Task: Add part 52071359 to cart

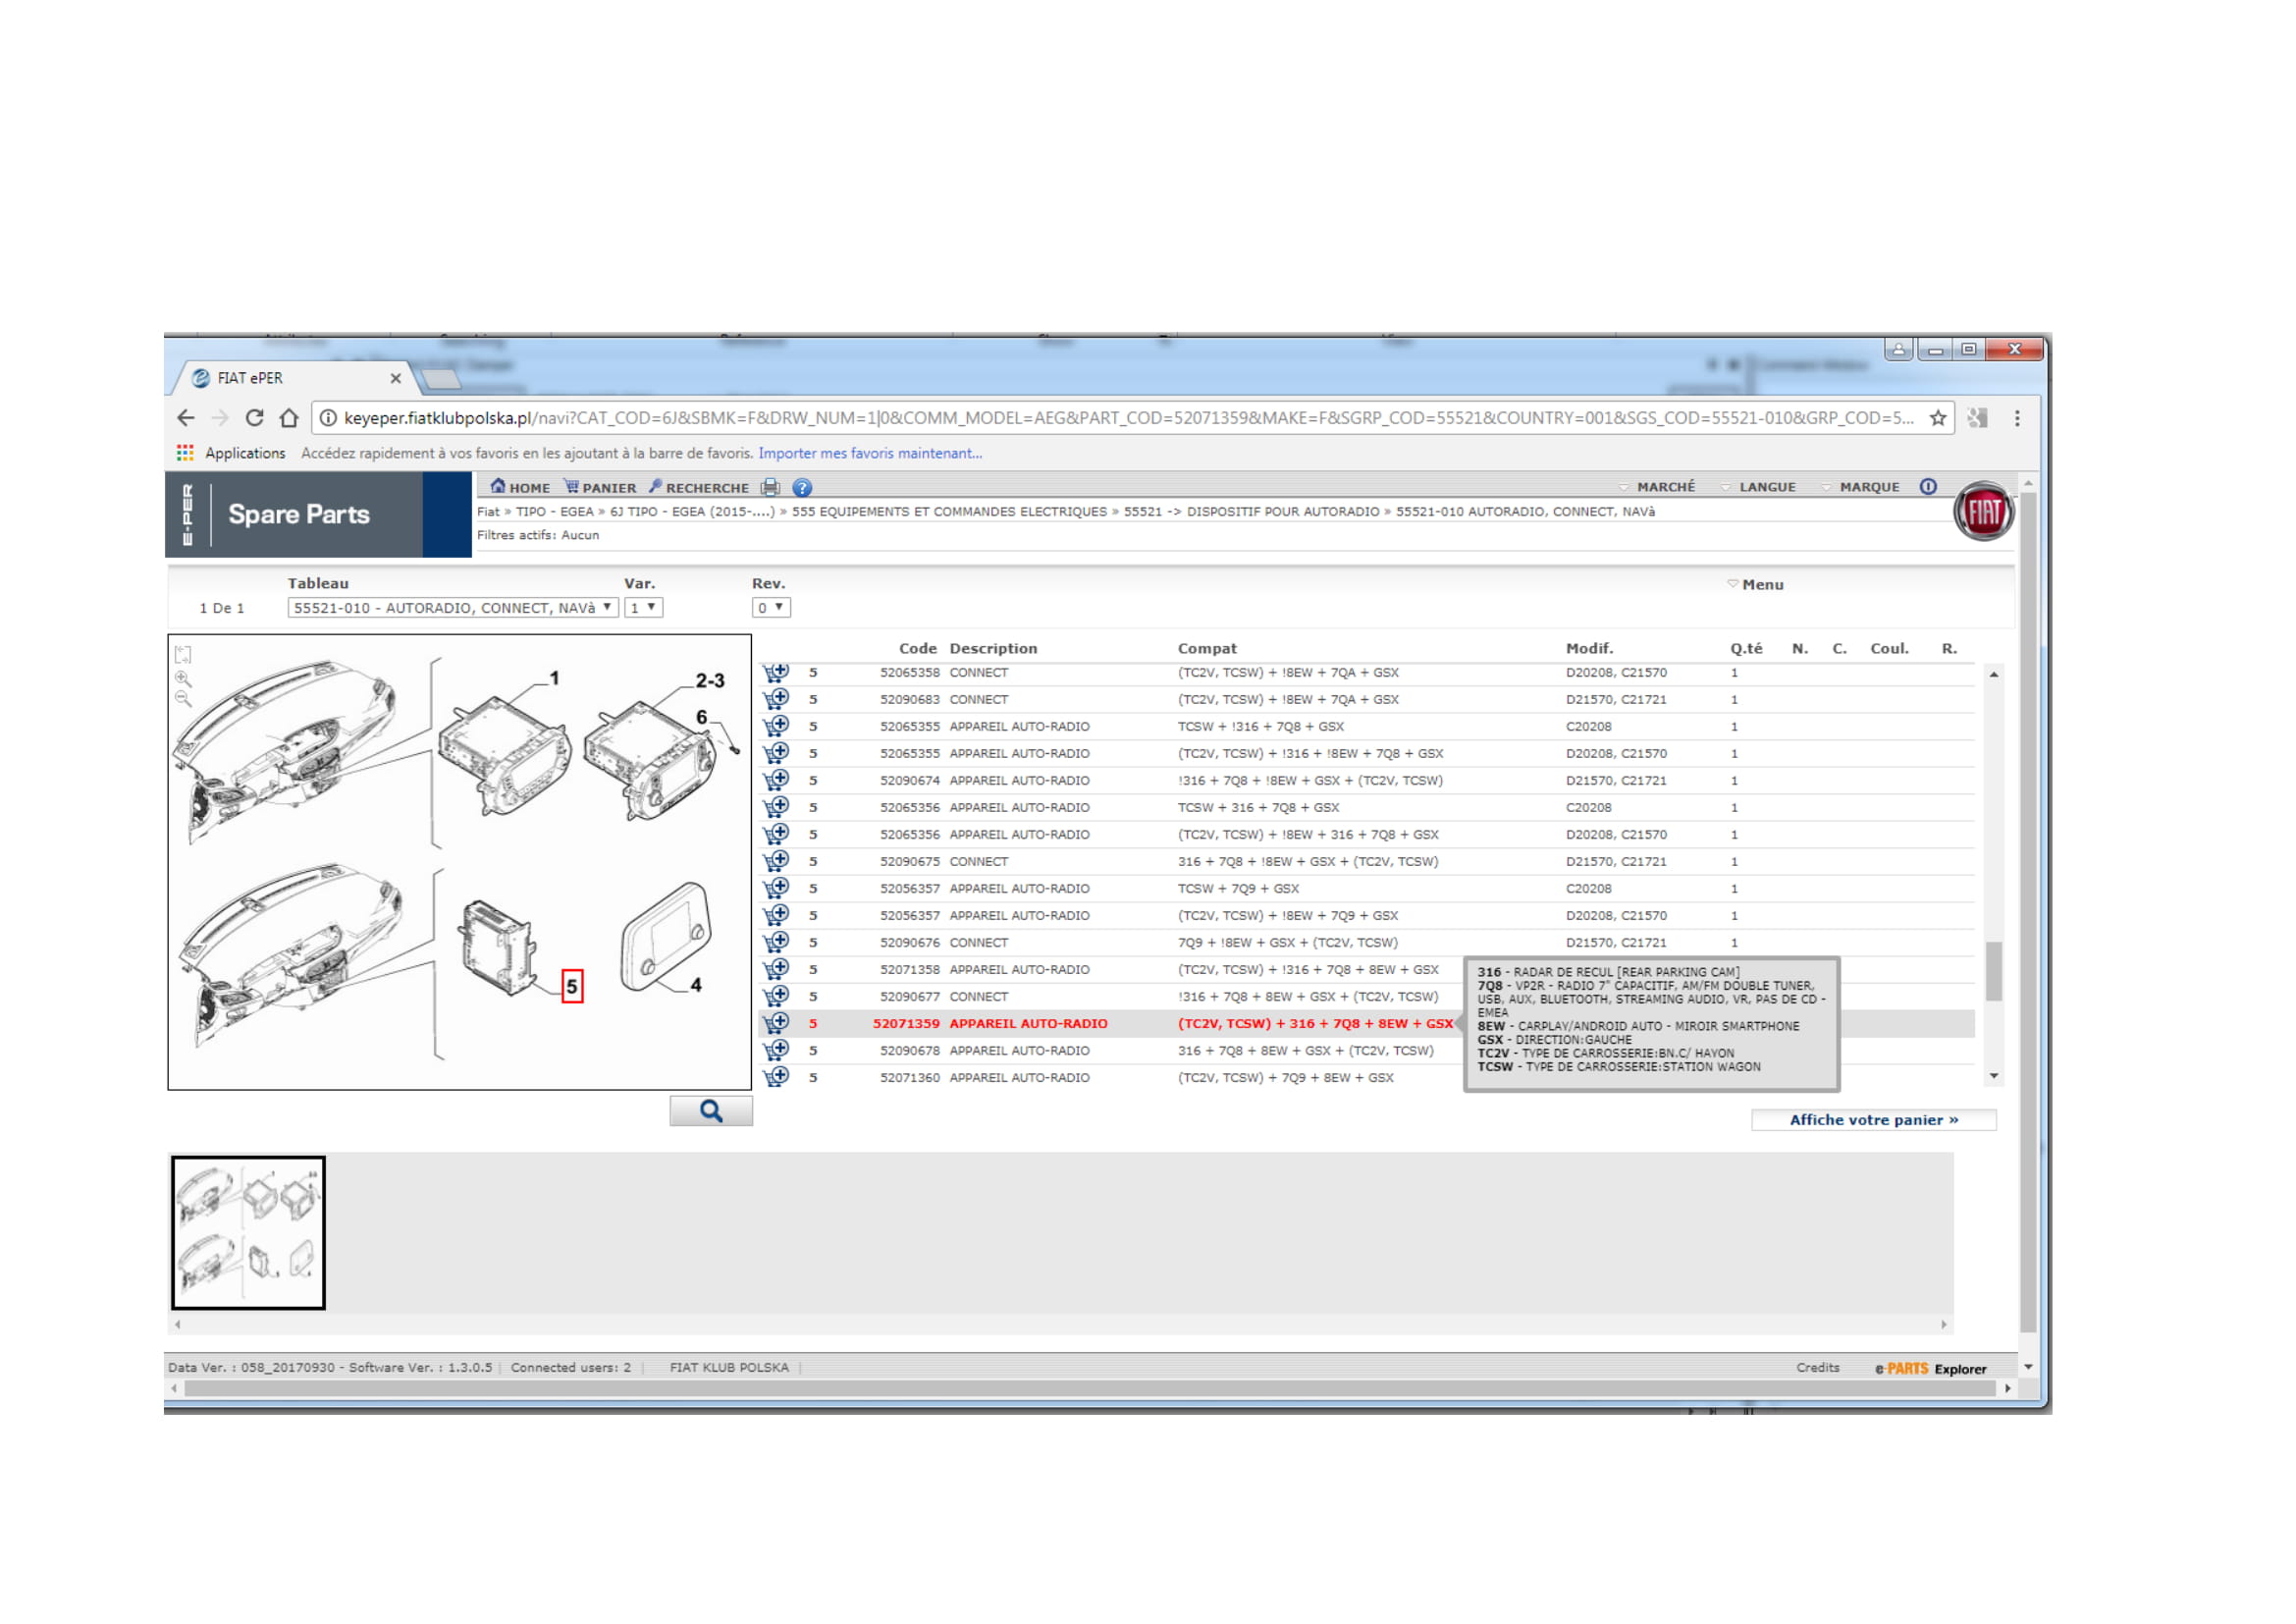Action: (x=776, y=1023)
